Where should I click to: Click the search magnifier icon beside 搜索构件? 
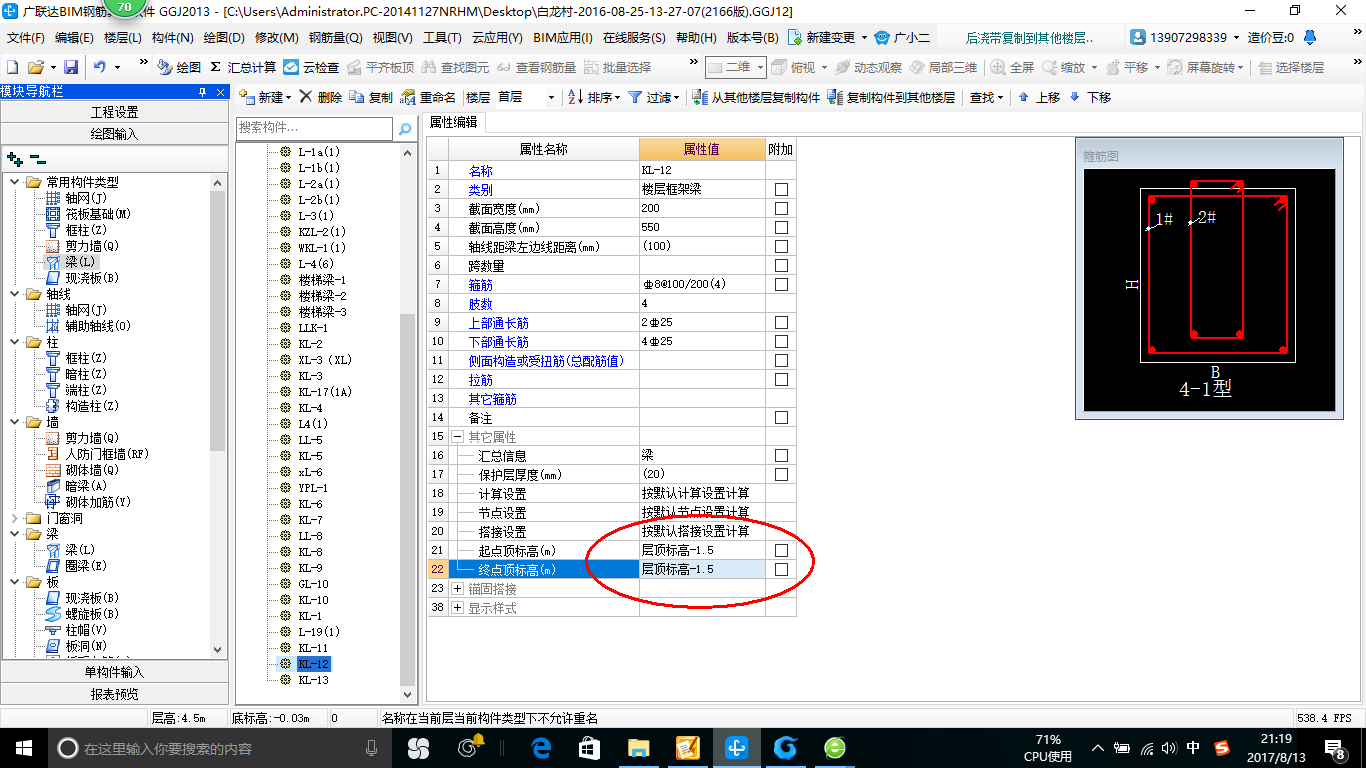pos(405,129)
